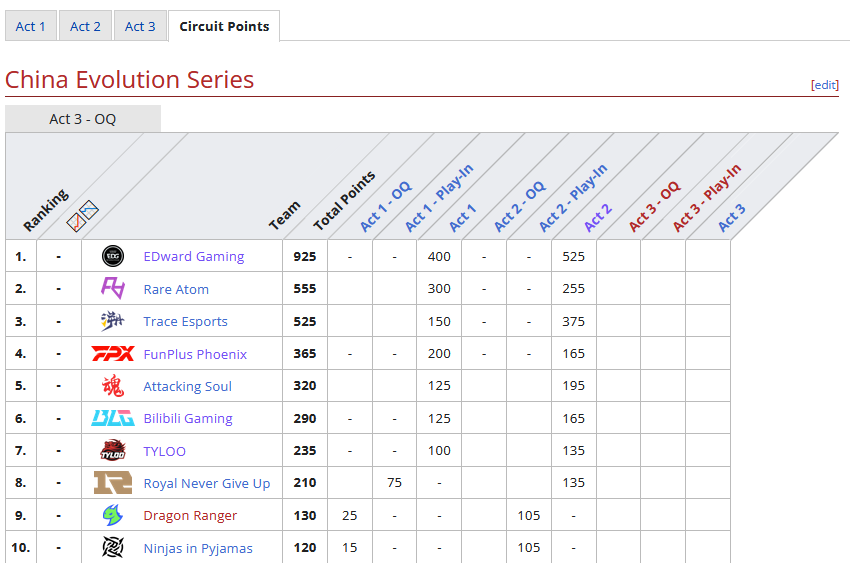Open the Royal Never Give Up link

pyautogui.click(x=207, y=483)
